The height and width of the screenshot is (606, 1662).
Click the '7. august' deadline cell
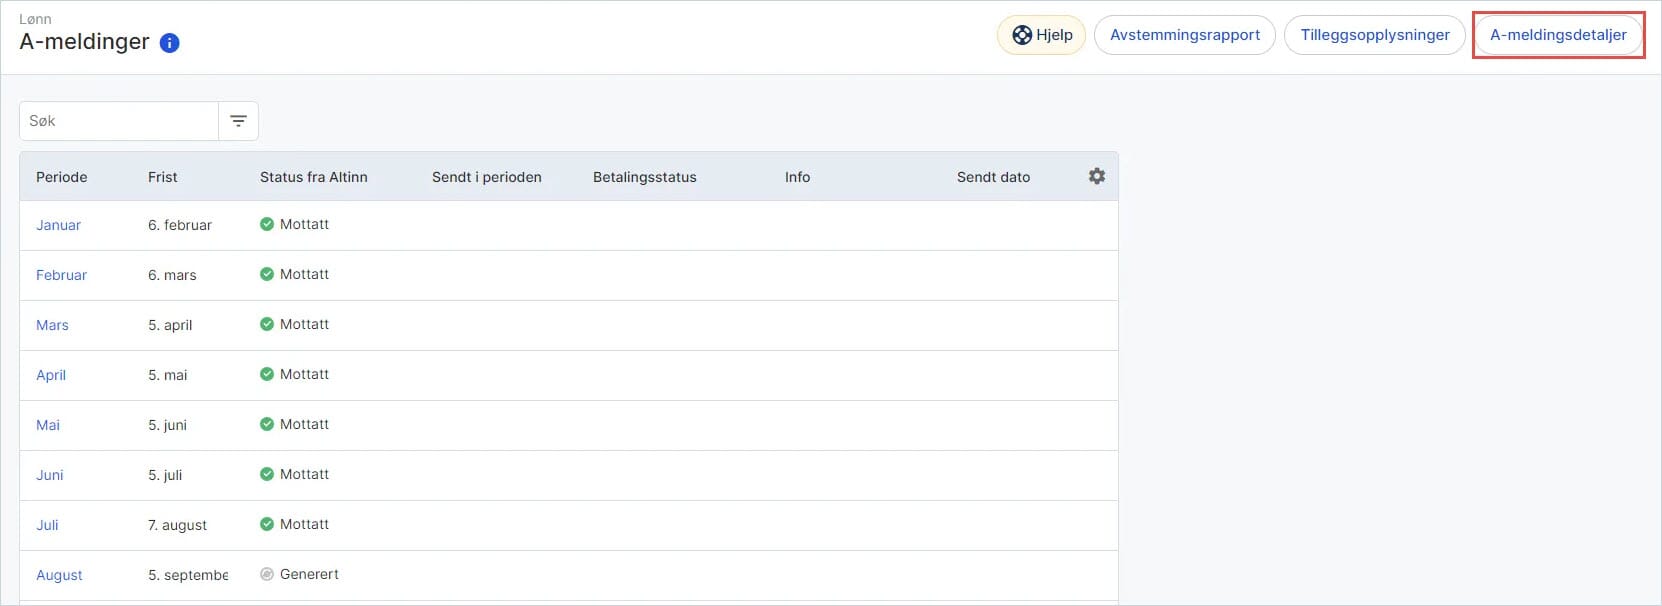pyautogui.click(x=178, y=525)
